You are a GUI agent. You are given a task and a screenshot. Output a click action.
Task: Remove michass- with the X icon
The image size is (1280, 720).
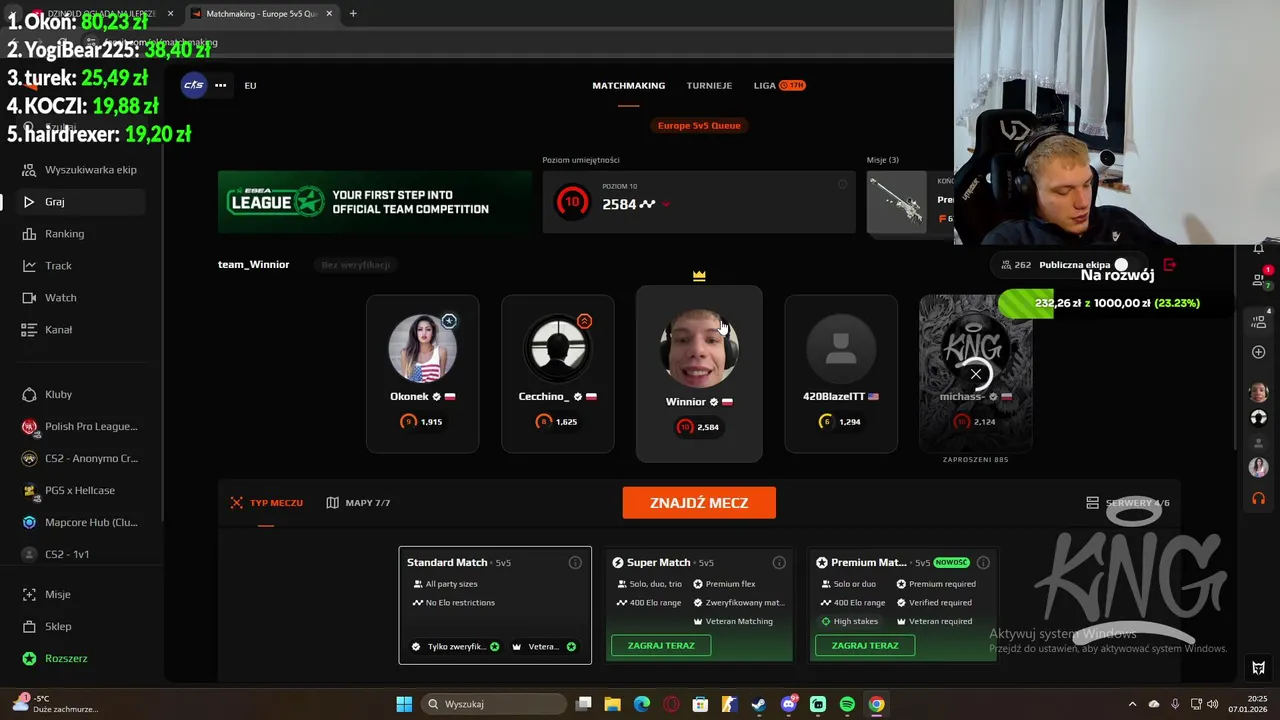(976, 374)
